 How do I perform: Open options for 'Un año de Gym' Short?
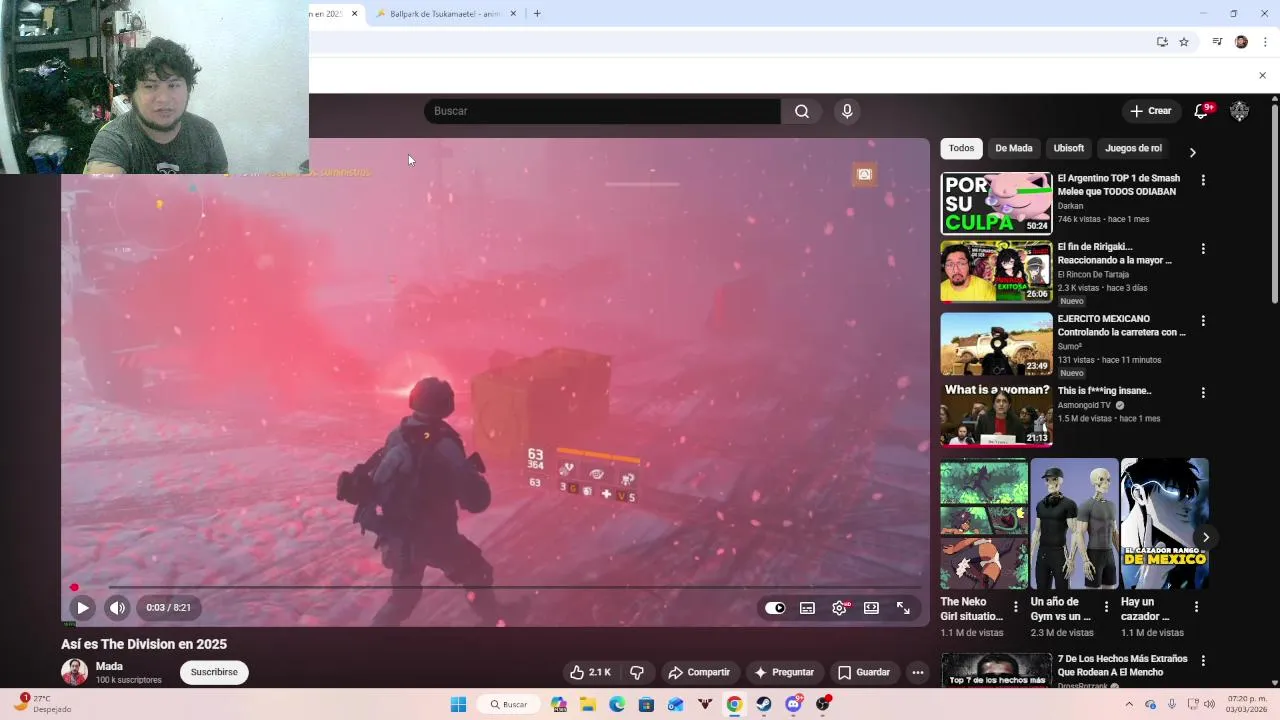(x=1106, y=607)
